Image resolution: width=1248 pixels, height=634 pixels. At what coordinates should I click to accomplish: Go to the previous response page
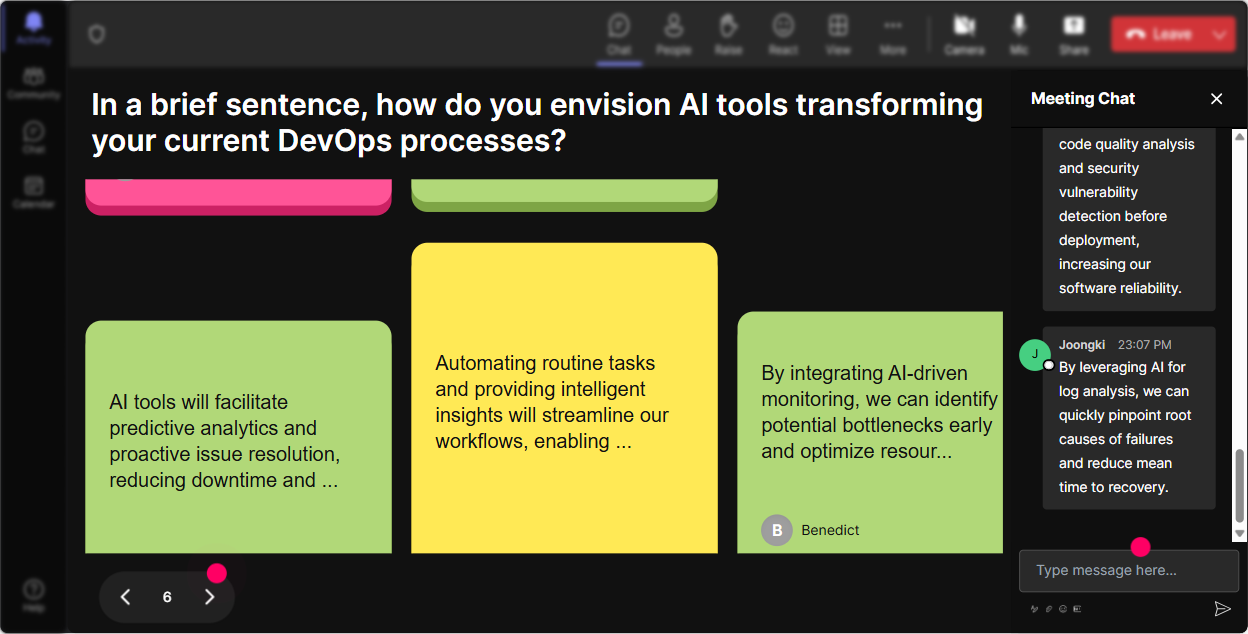[x=125, y=597]
